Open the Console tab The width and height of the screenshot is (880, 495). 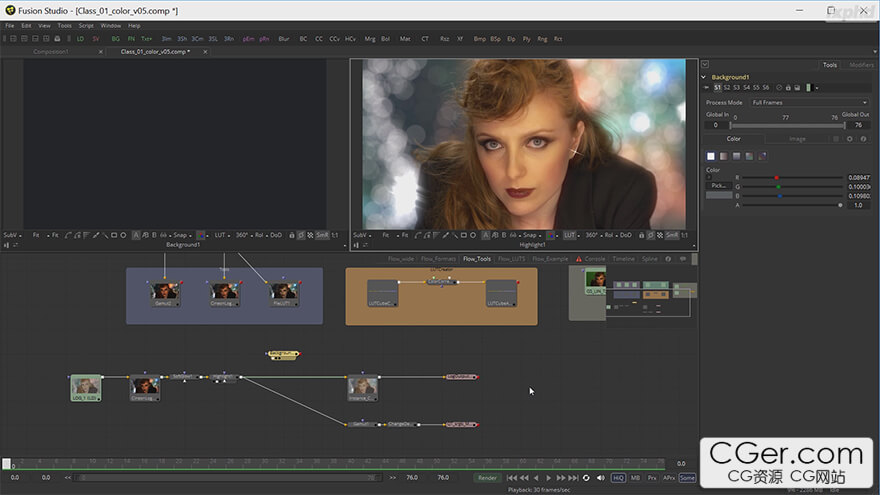595,259
